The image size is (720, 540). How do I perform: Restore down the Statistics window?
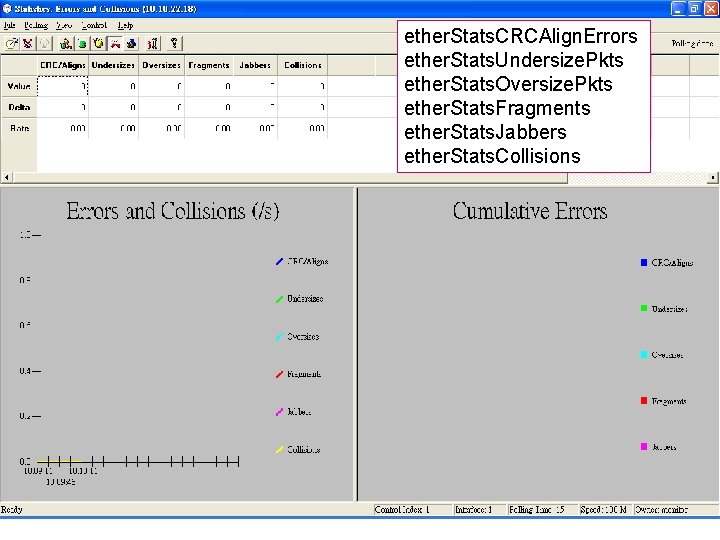point(694,9)
